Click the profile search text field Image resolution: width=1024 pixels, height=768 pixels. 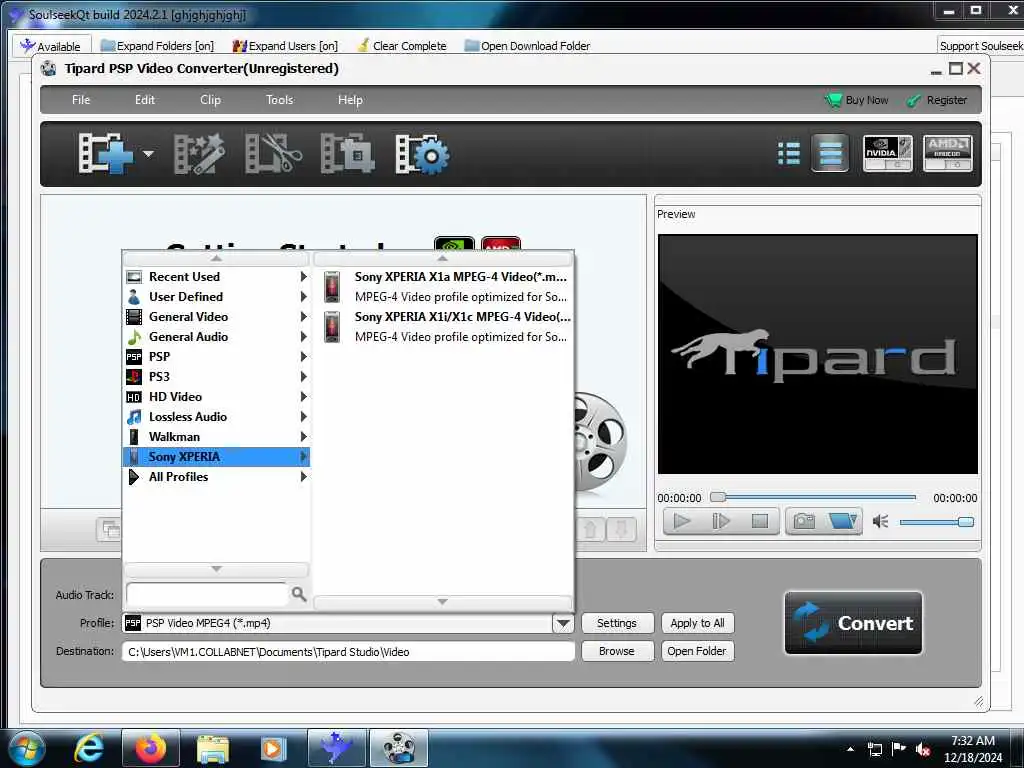pos(206,594)
